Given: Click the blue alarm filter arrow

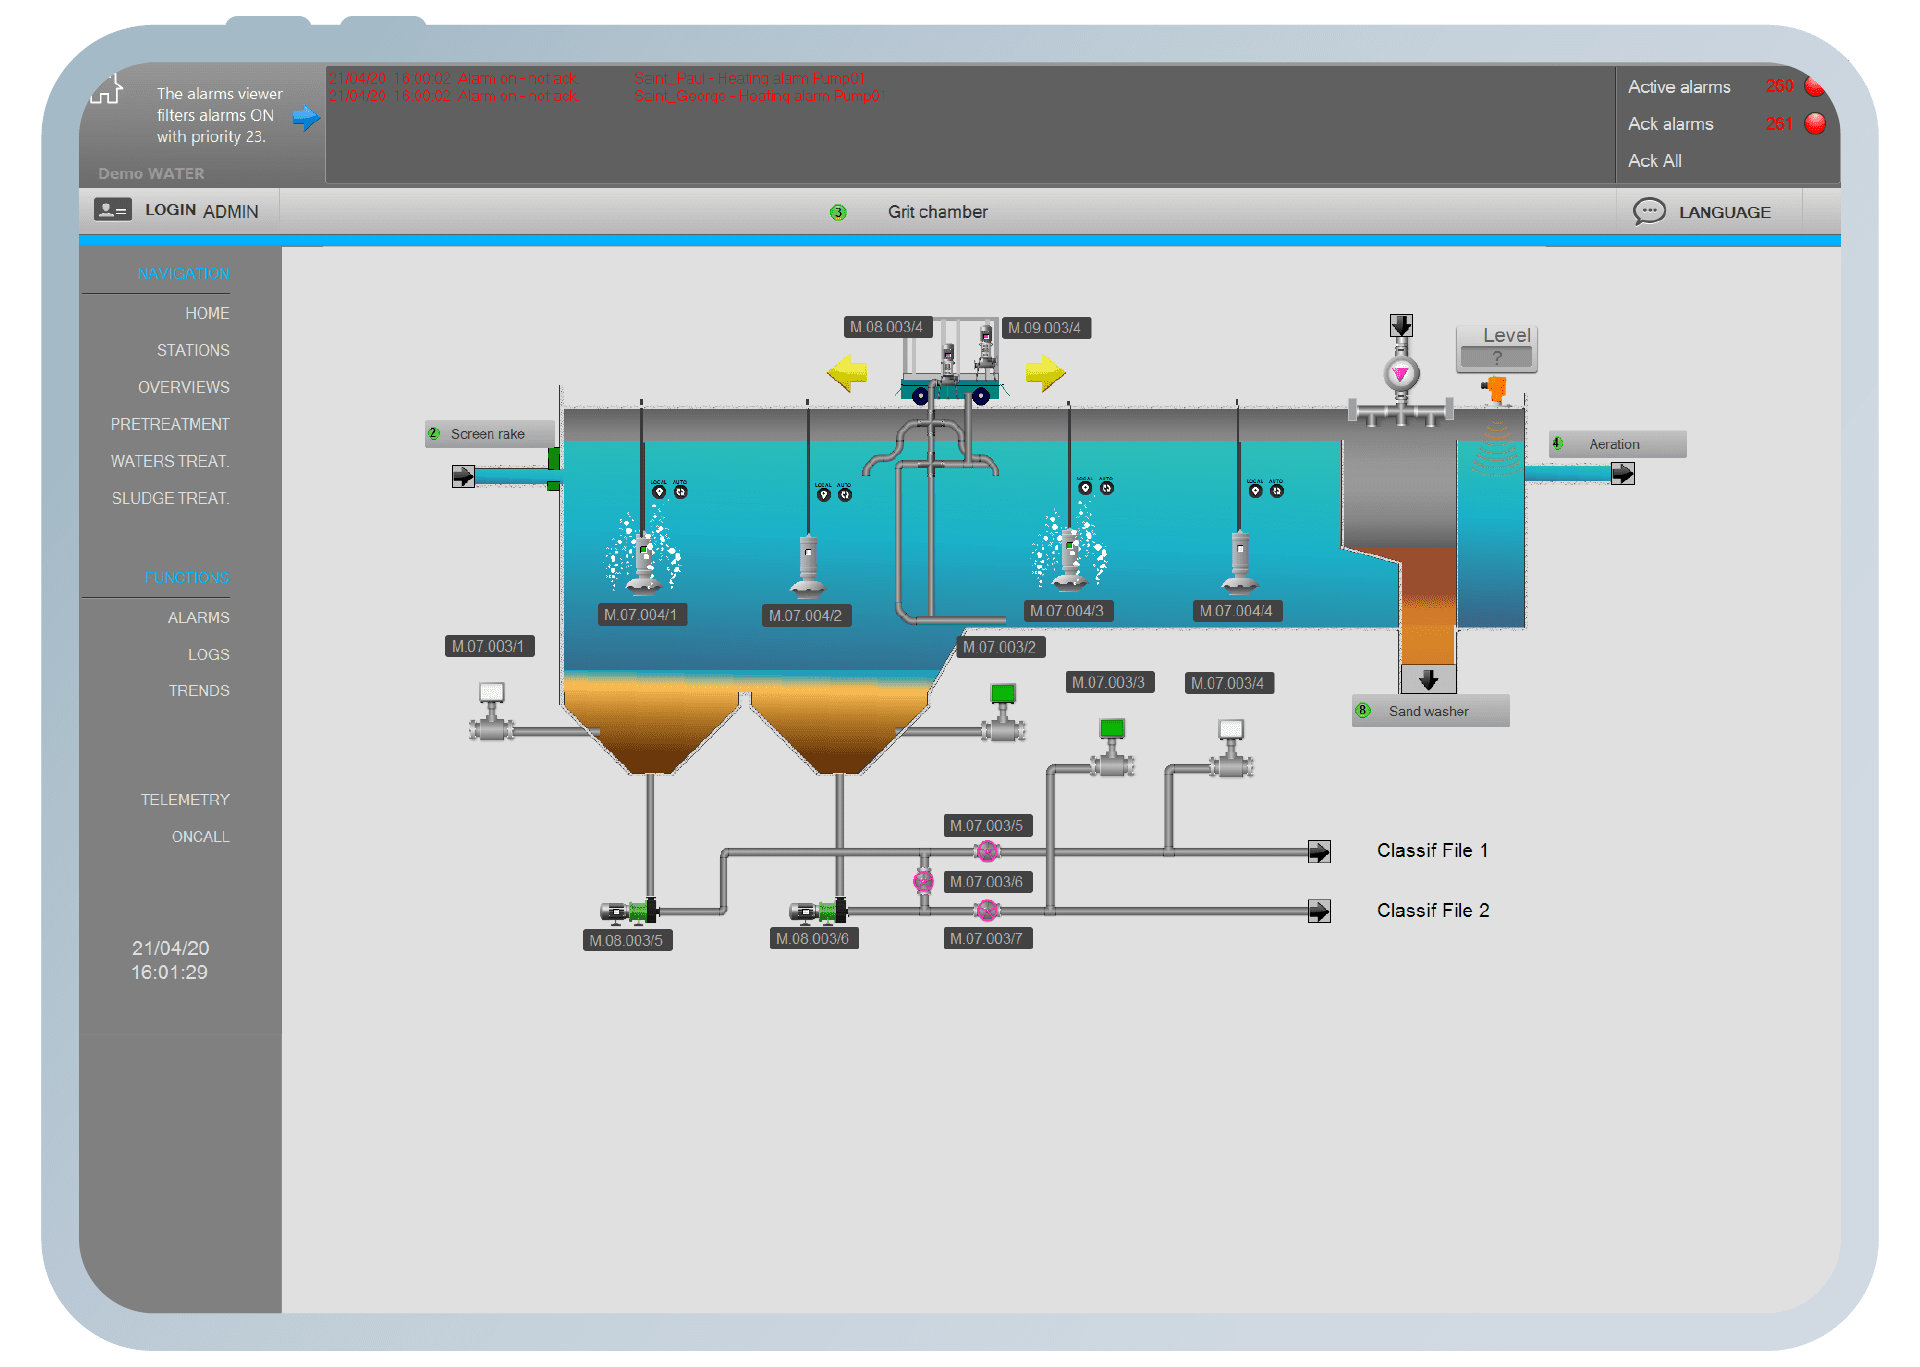Looking at the screenshot, I should coord(306,118).
